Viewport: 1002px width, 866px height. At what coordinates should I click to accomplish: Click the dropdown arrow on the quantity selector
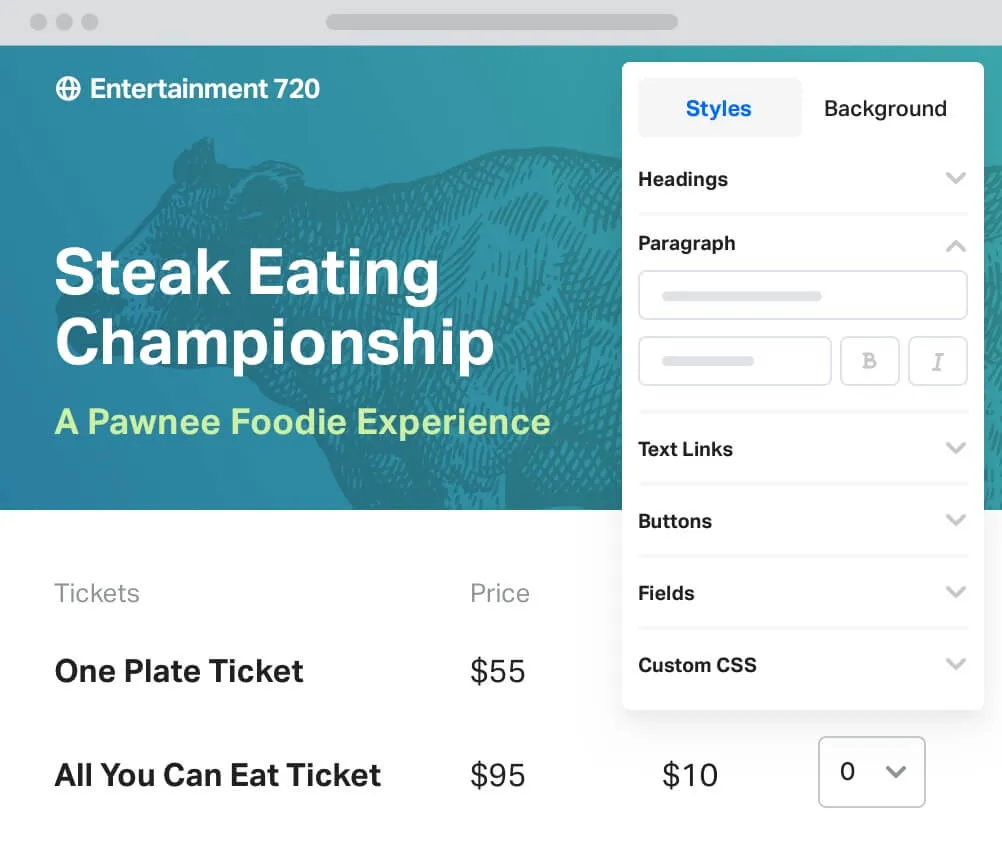tap(894, 772)
